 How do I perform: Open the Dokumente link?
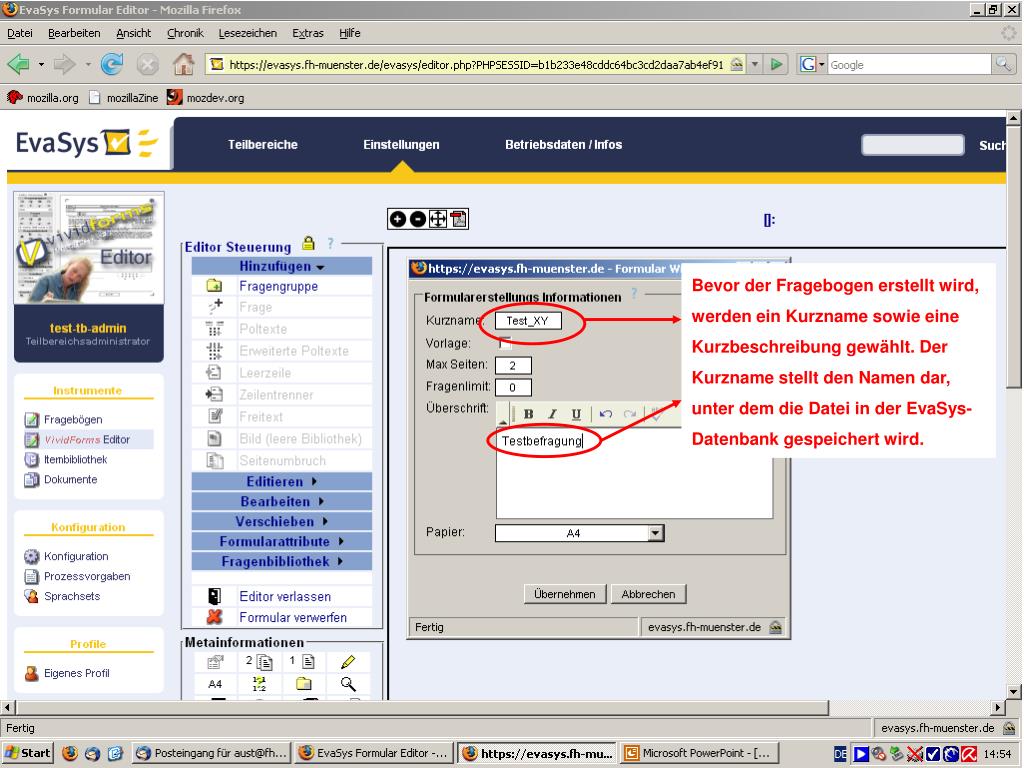point(70,479)
